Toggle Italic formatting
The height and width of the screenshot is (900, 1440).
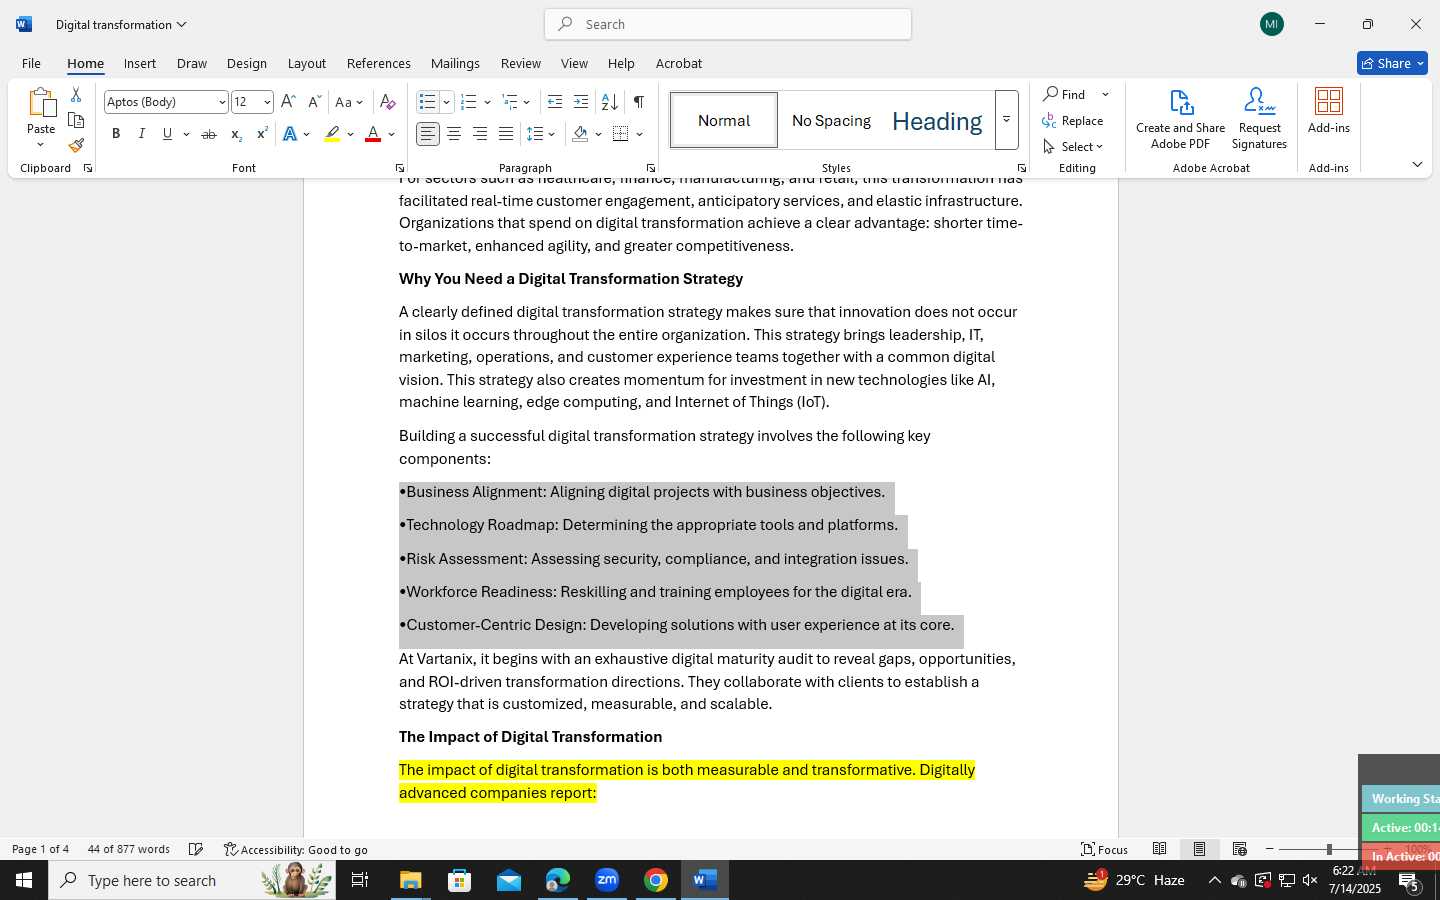tap(142, 134)
